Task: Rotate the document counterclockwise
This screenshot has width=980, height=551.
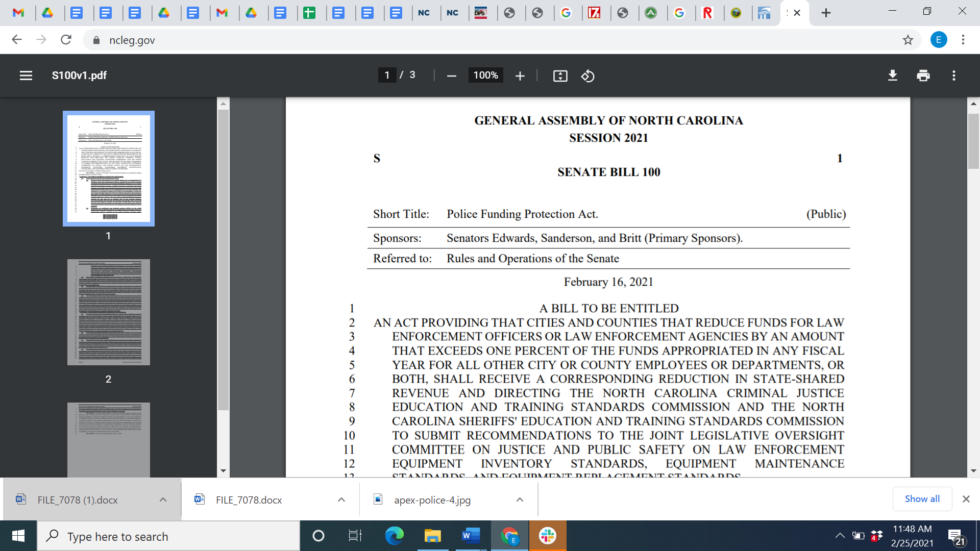Action: 588,76
